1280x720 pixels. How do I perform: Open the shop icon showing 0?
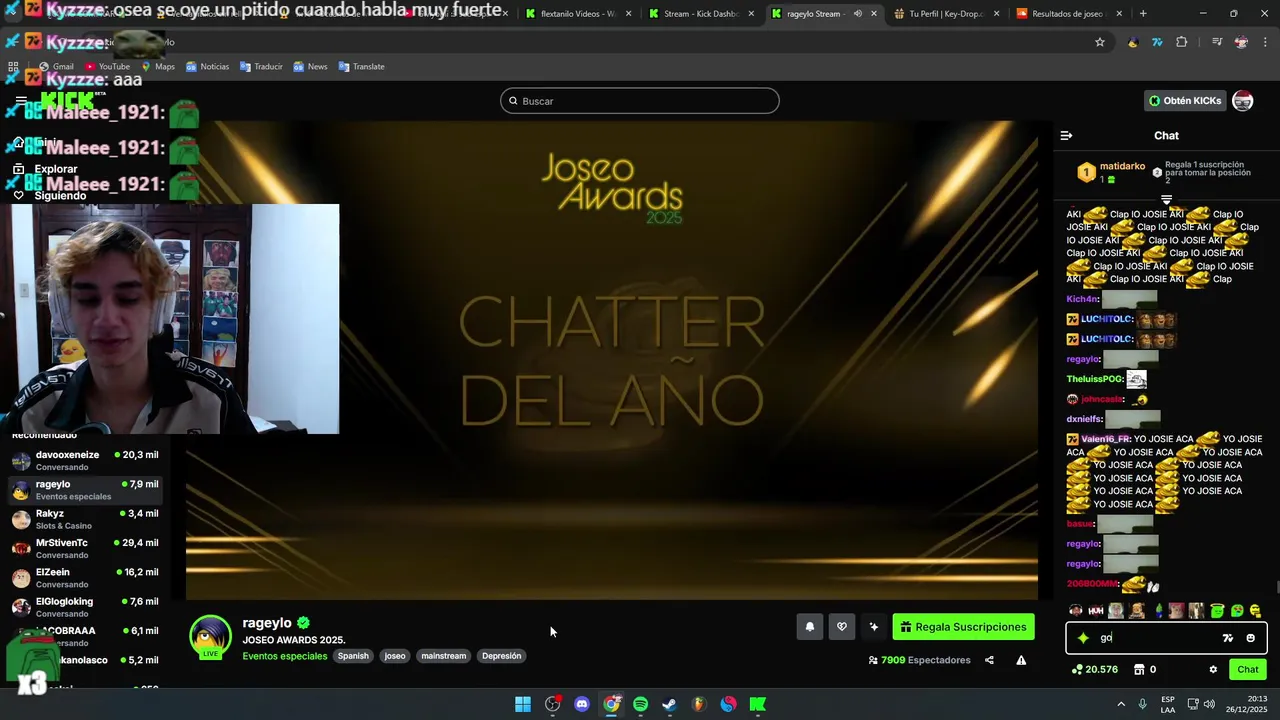pyautogui.click(x=1144, y=670)
